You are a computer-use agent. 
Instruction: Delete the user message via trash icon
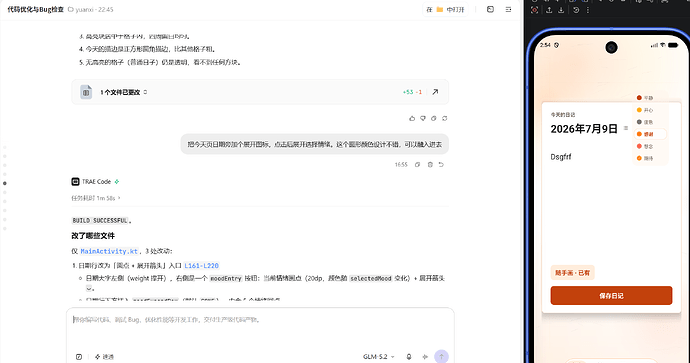(x=430, y=165)
